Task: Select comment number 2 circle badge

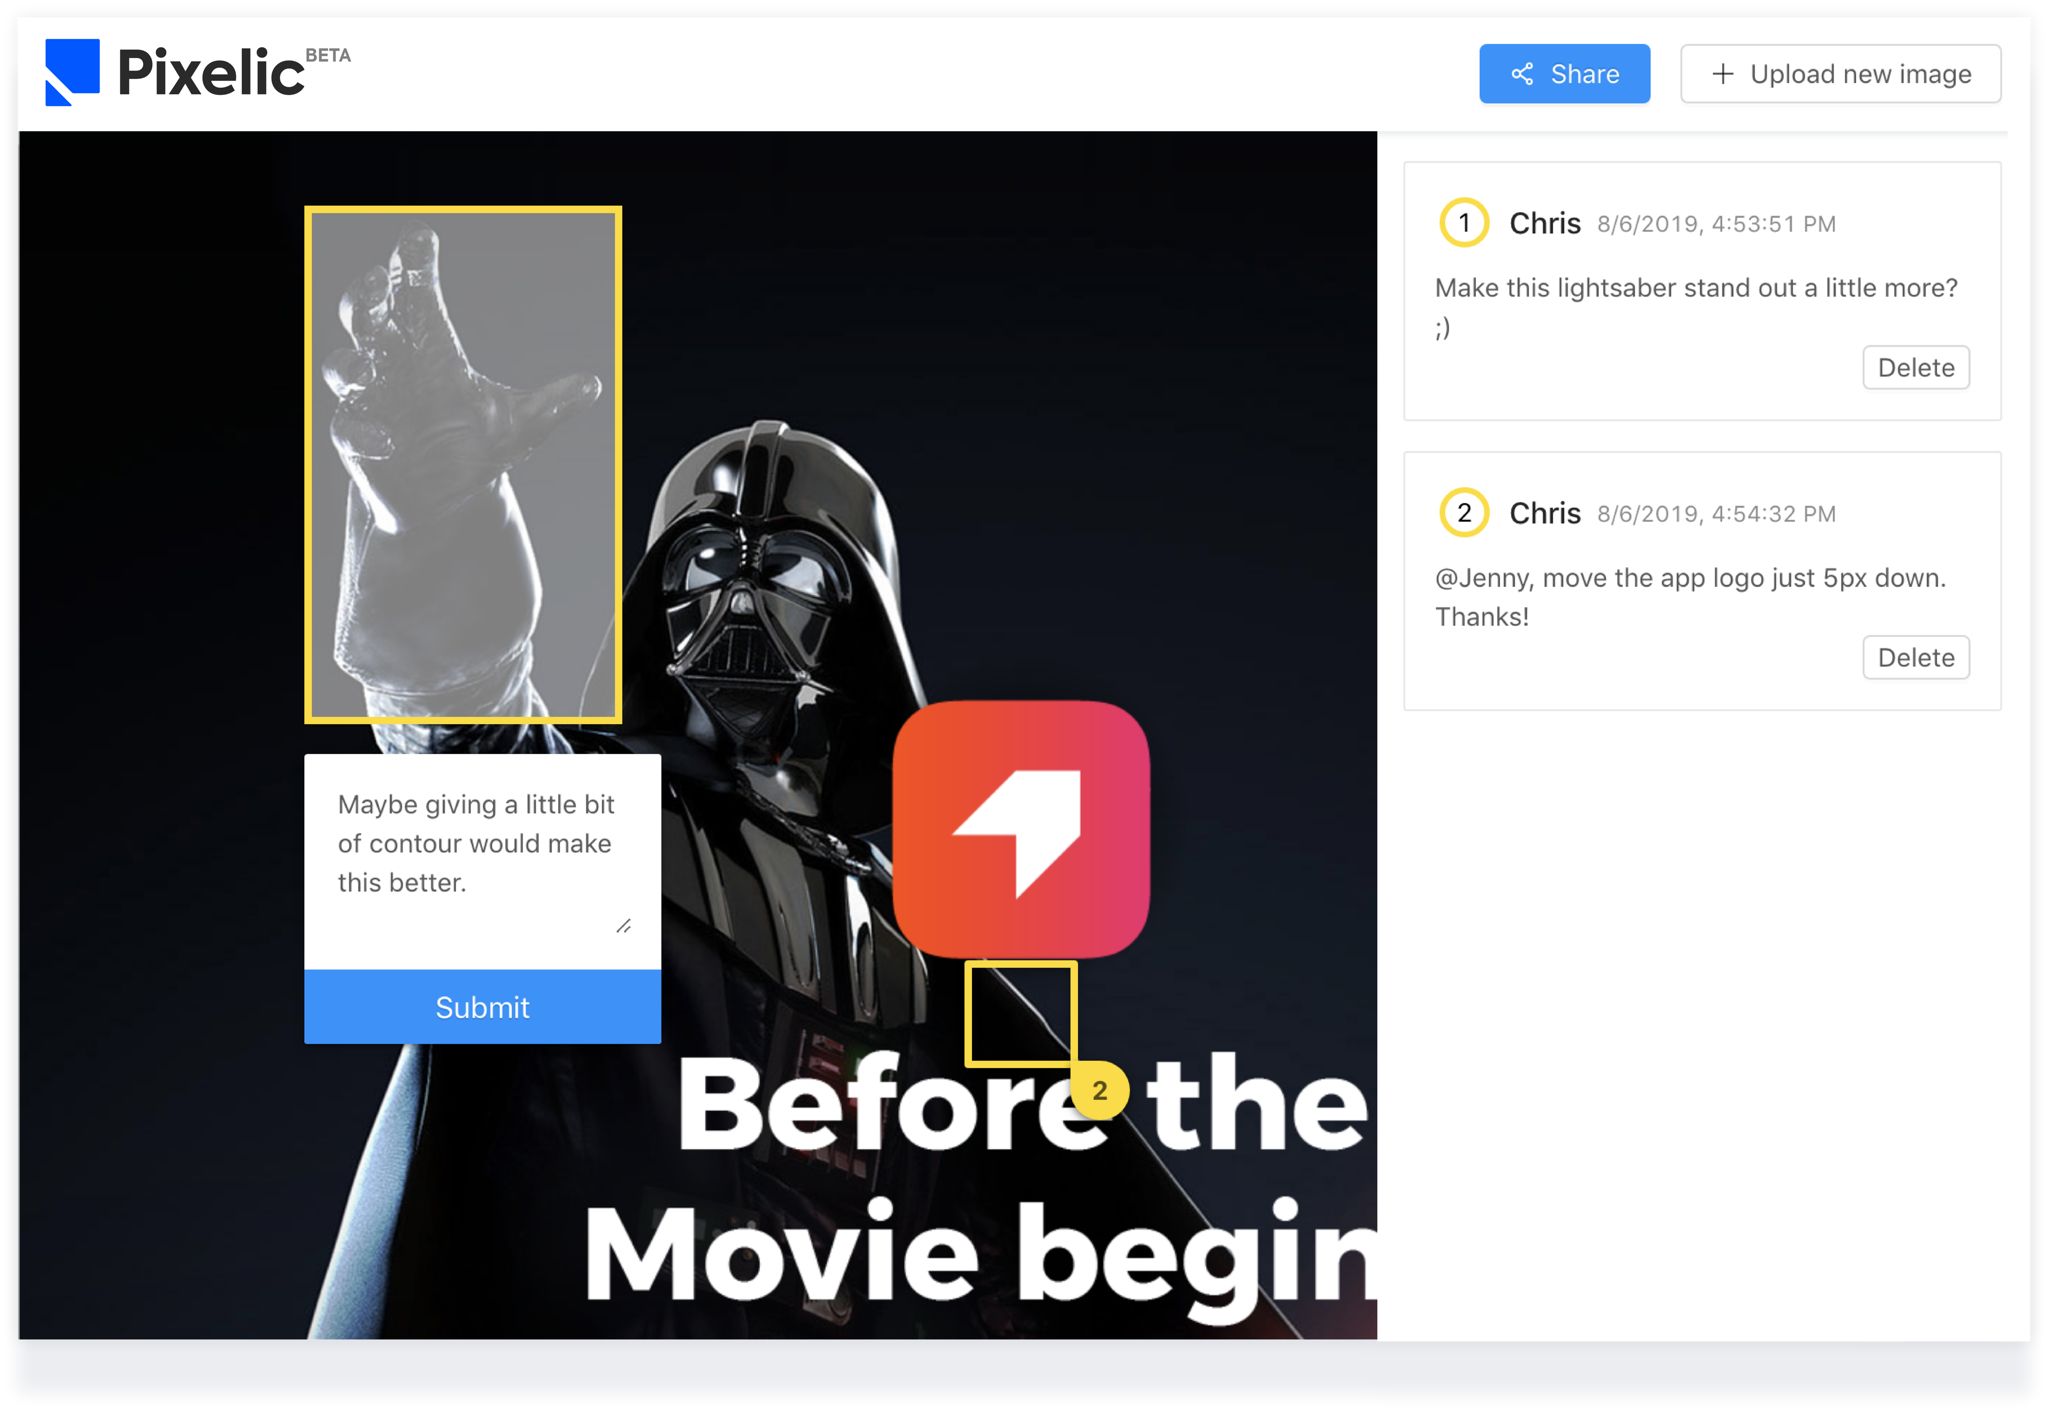Action: coord(1463,513)
